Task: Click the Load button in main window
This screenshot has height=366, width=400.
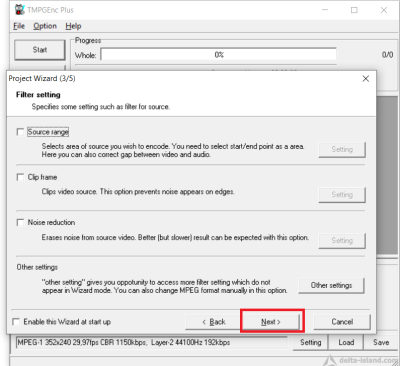Action: tap(346, 342)
